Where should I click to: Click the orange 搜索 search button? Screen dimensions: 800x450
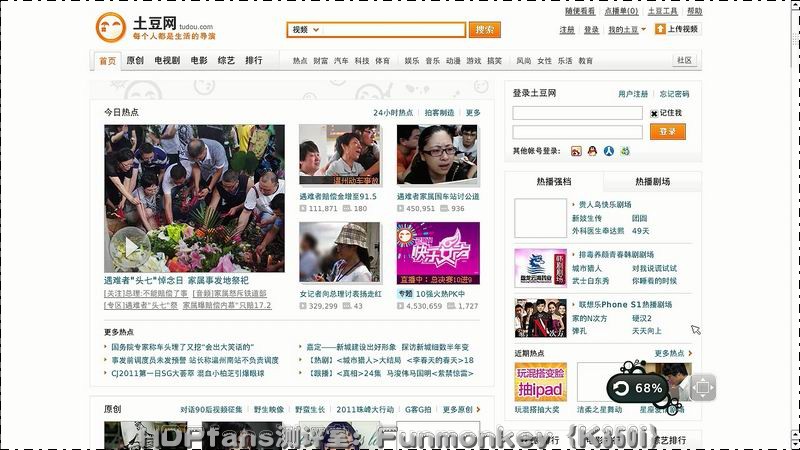coord(485,30)
